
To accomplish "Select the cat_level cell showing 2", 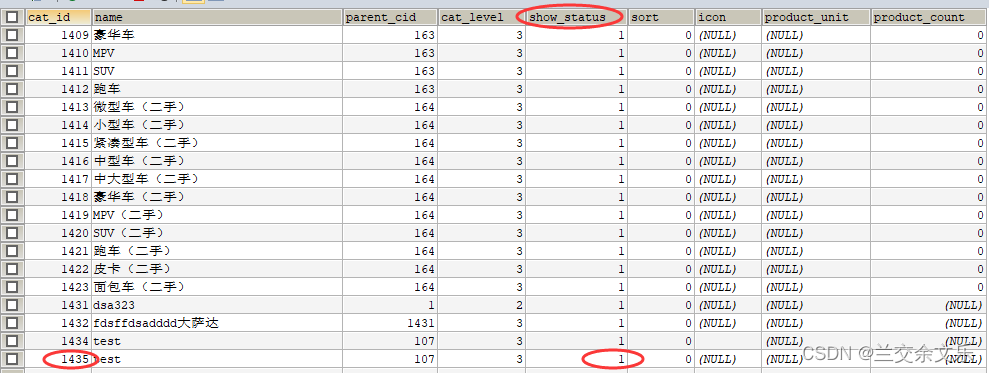I will (x=482, y=305).
